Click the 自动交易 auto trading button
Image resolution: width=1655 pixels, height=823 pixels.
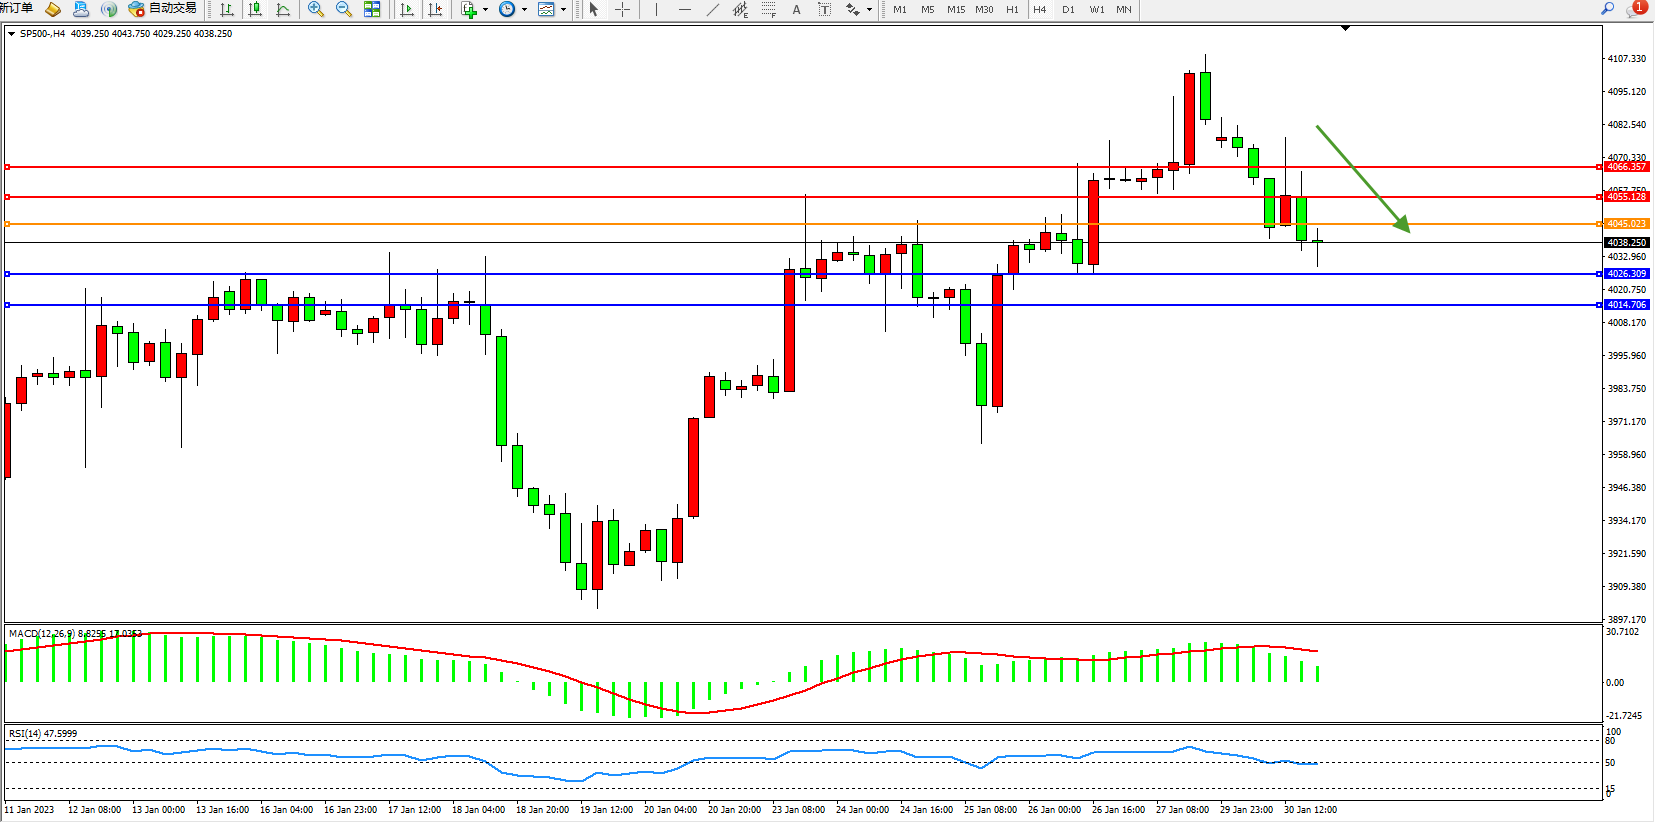click(163, 8)
